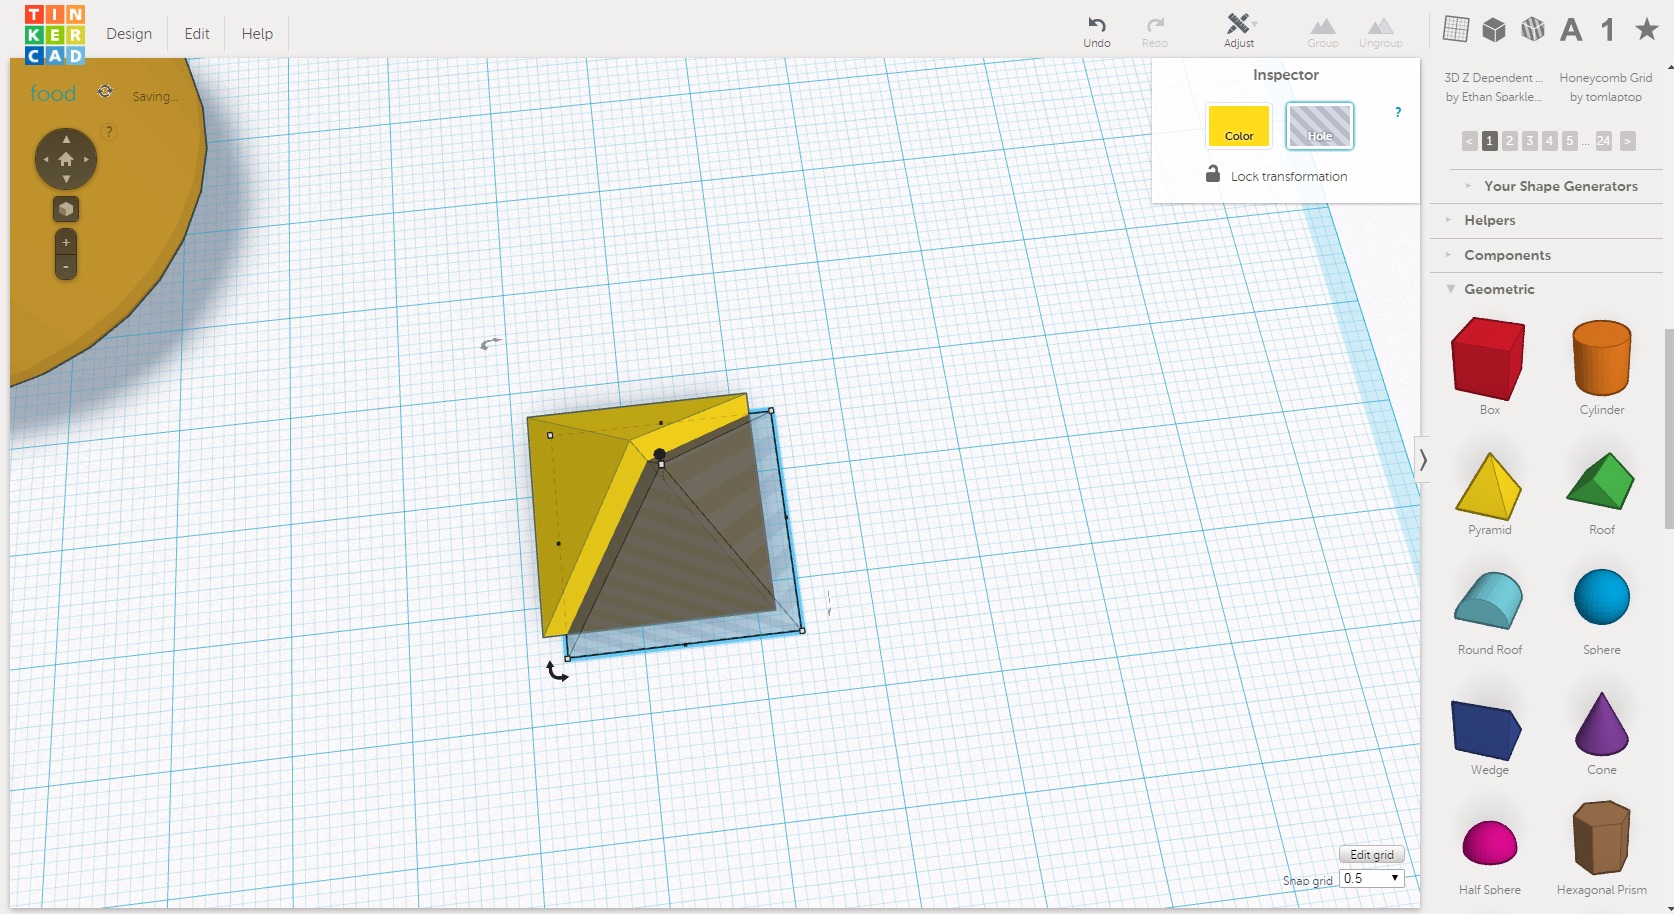Select the blue Sphere shape
The width and height of the screenshot is (1674, 914).
pyautogui.click(x=1601, y=597)
